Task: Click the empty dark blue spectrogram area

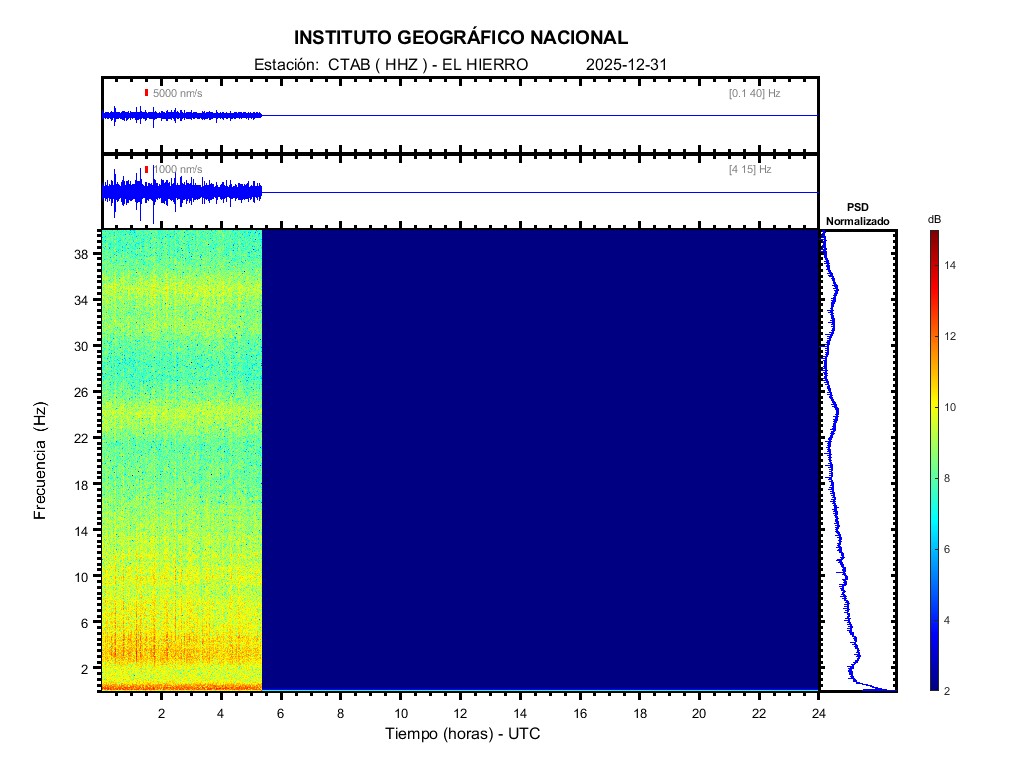Action: 540,460
